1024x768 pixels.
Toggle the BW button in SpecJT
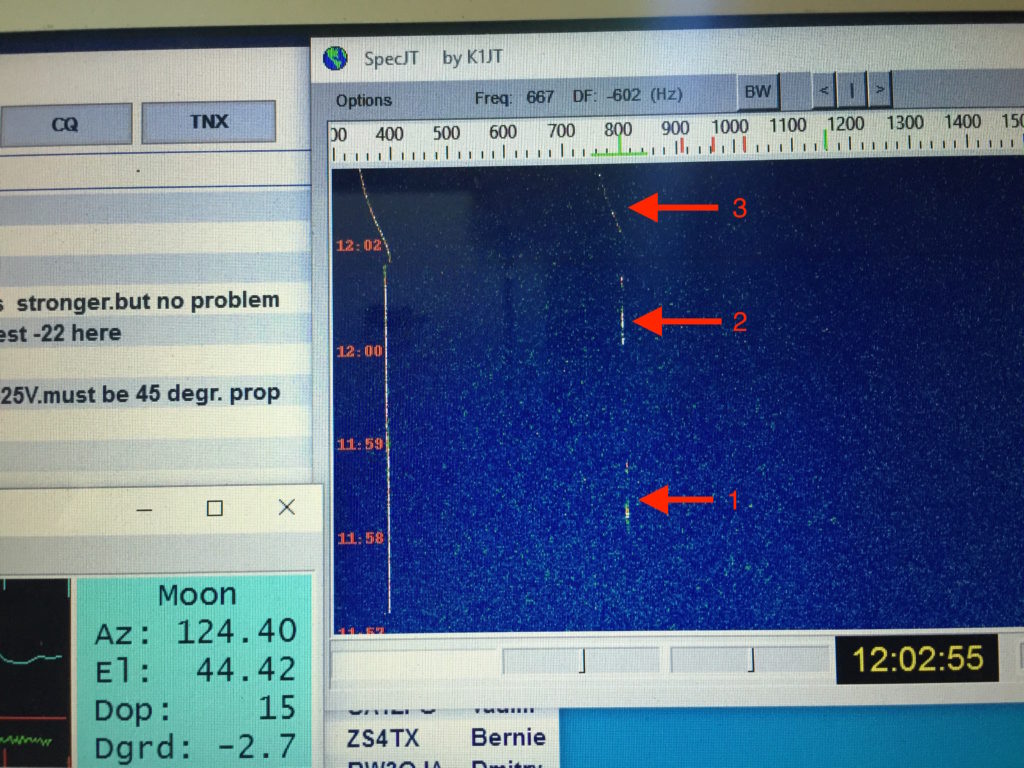758,91
